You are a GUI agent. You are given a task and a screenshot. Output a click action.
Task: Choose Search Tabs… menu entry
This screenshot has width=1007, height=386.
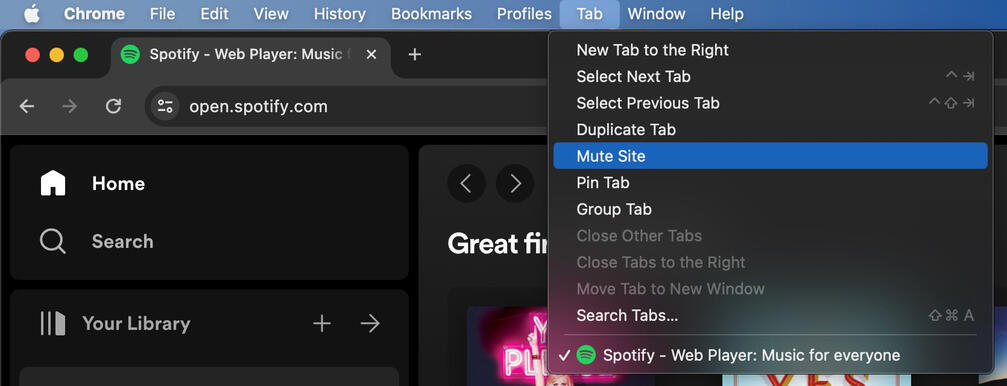[770, 315]
